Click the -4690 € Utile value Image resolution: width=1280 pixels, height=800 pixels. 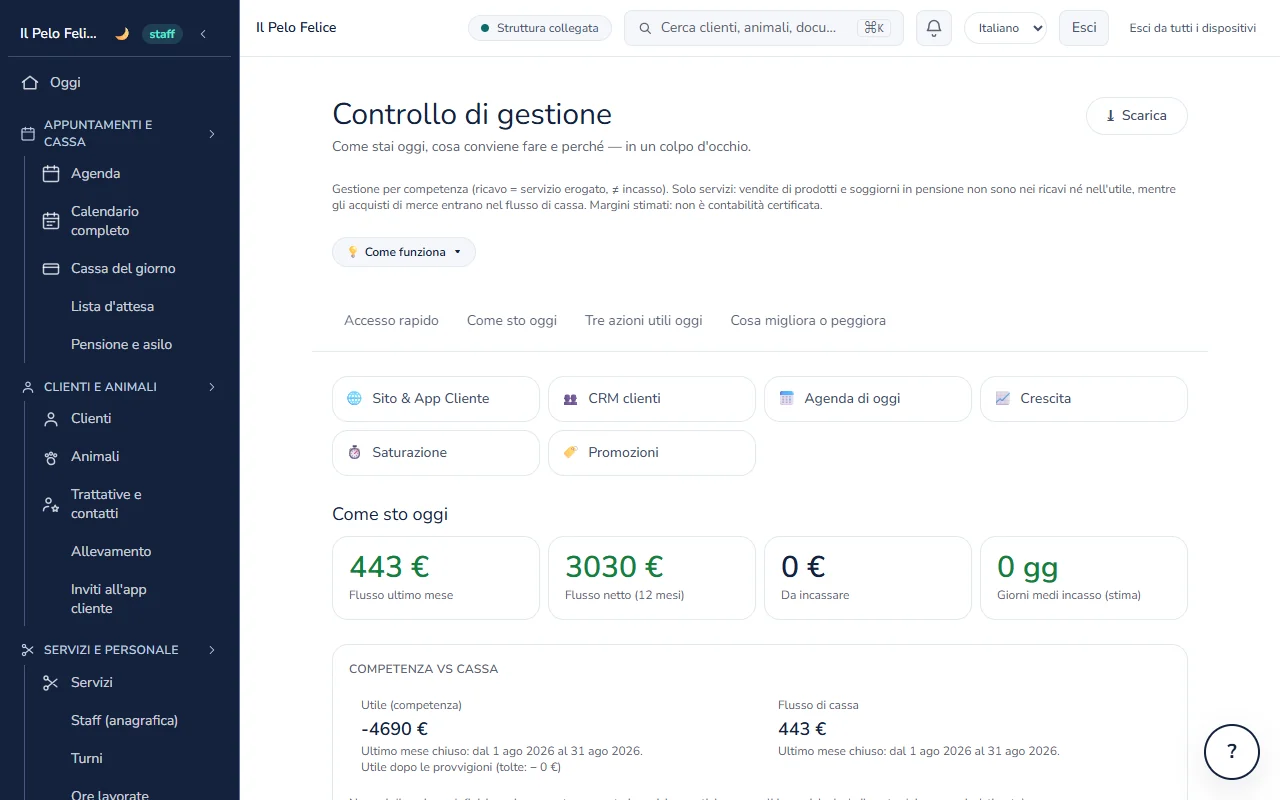coord(394,729)
